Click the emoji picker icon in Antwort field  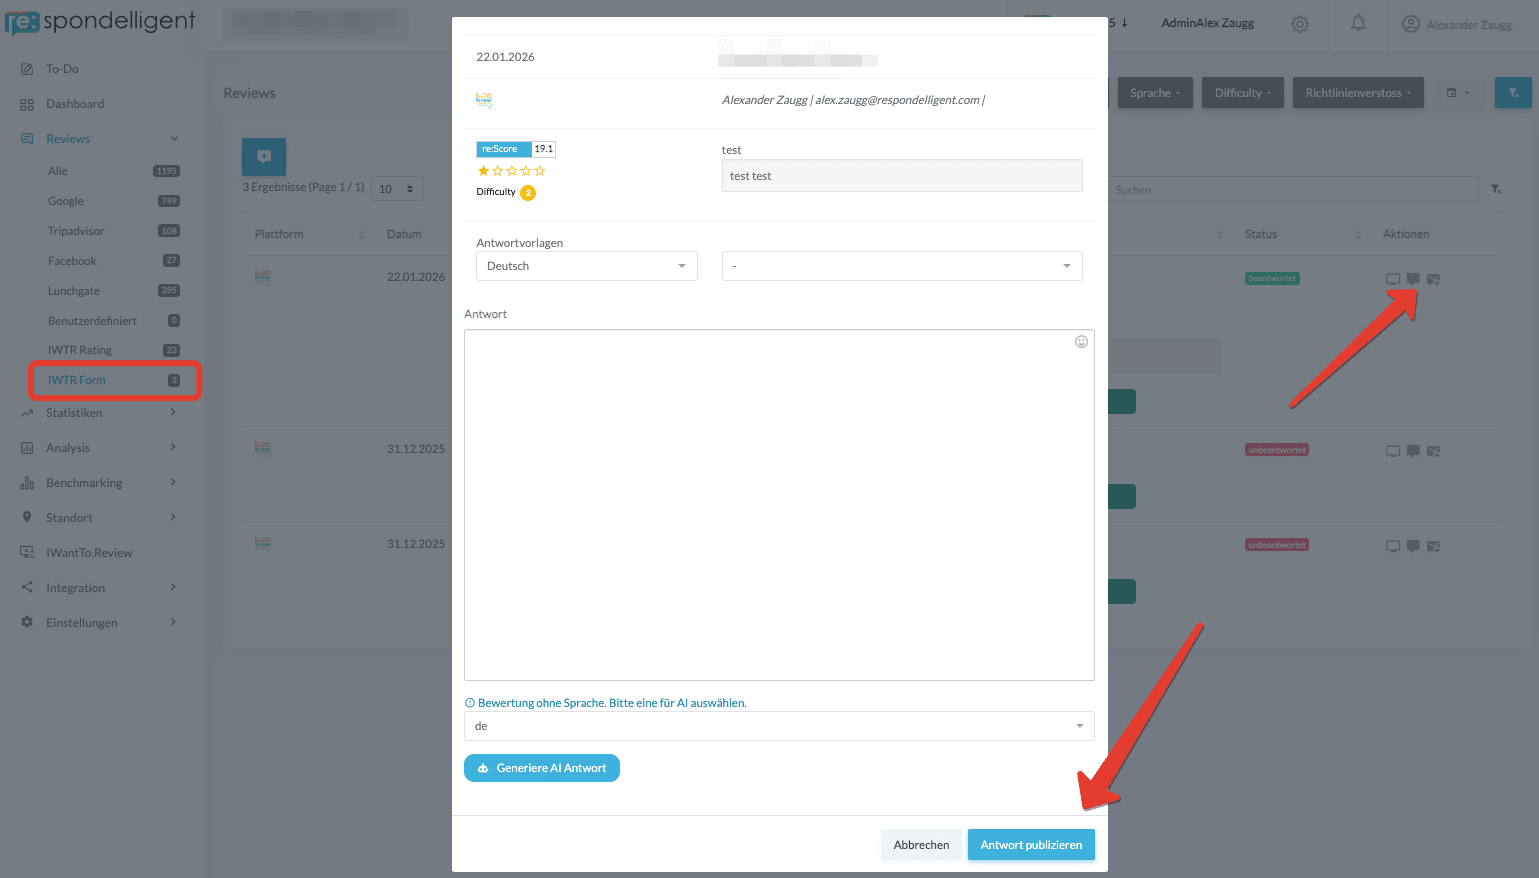(x=1081, y=342)
